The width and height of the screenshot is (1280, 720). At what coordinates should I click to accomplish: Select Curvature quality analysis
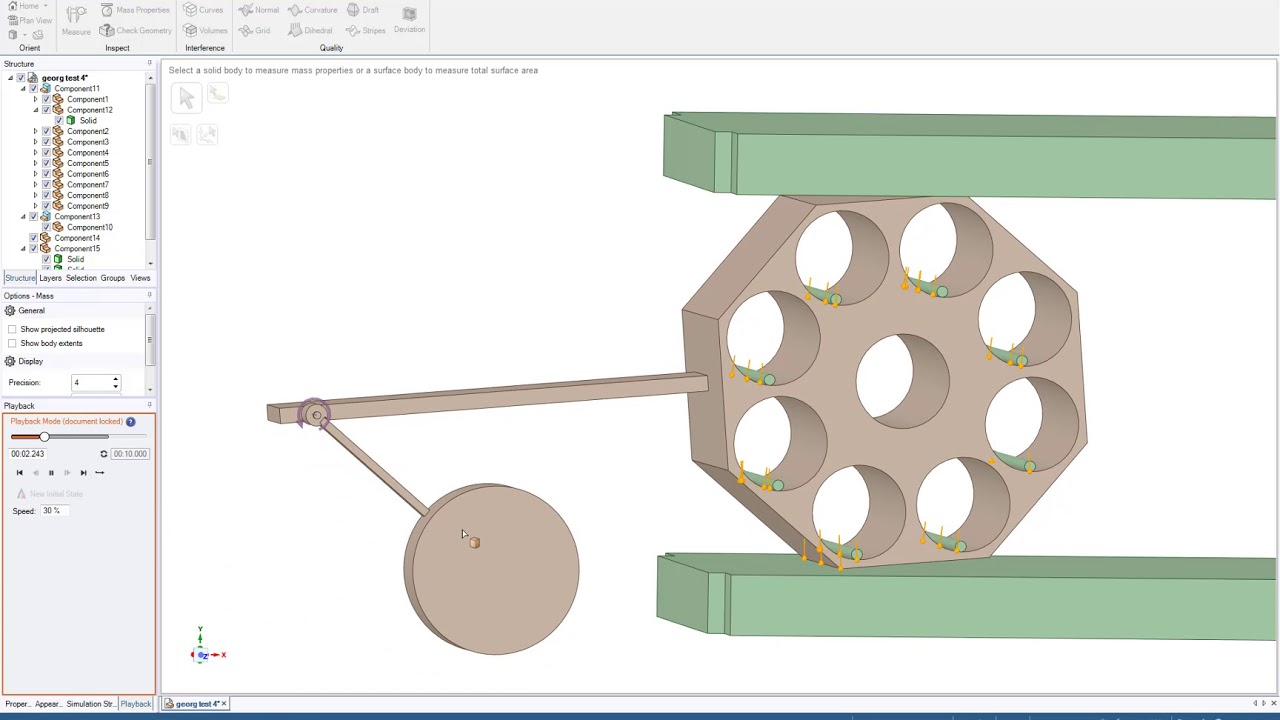(313, 10)
